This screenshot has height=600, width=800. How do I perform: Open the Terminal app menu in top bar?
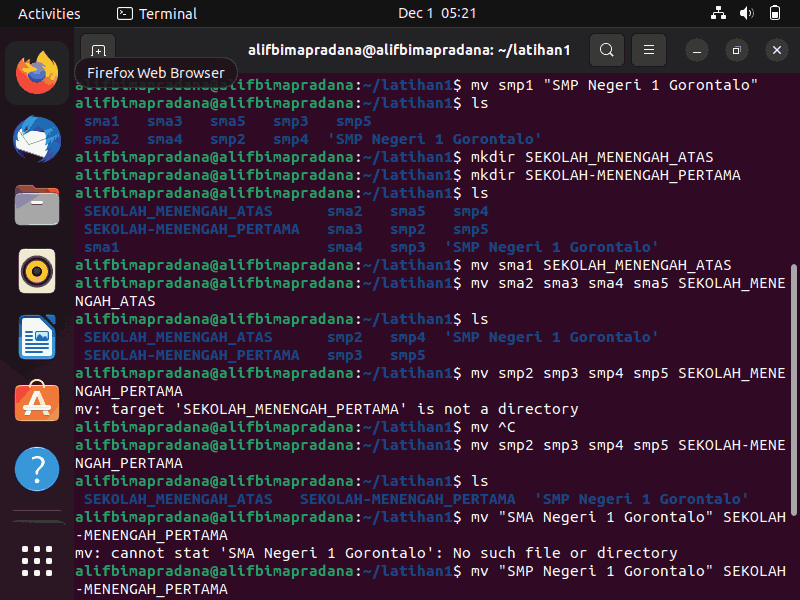157,14
